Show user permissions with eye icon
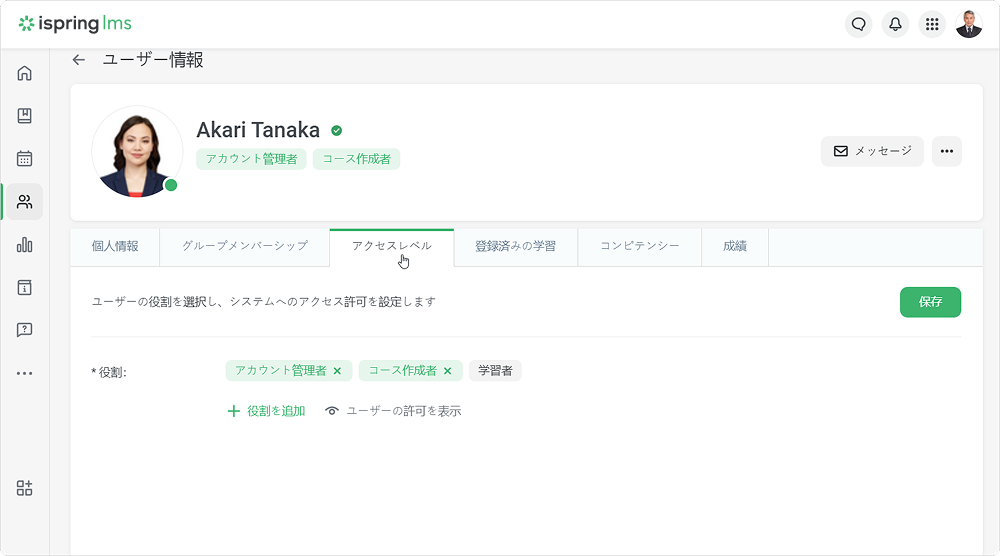This screenshot has height=556, width=1000. point(393,411)
